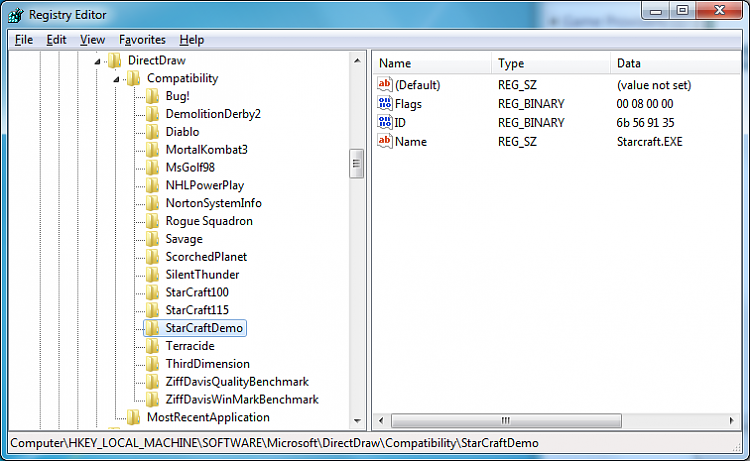Viewport: 750px width, 461px height.
Task: Click the NortonSystemInfo folder icon
Action: click(x=152, y=203)
